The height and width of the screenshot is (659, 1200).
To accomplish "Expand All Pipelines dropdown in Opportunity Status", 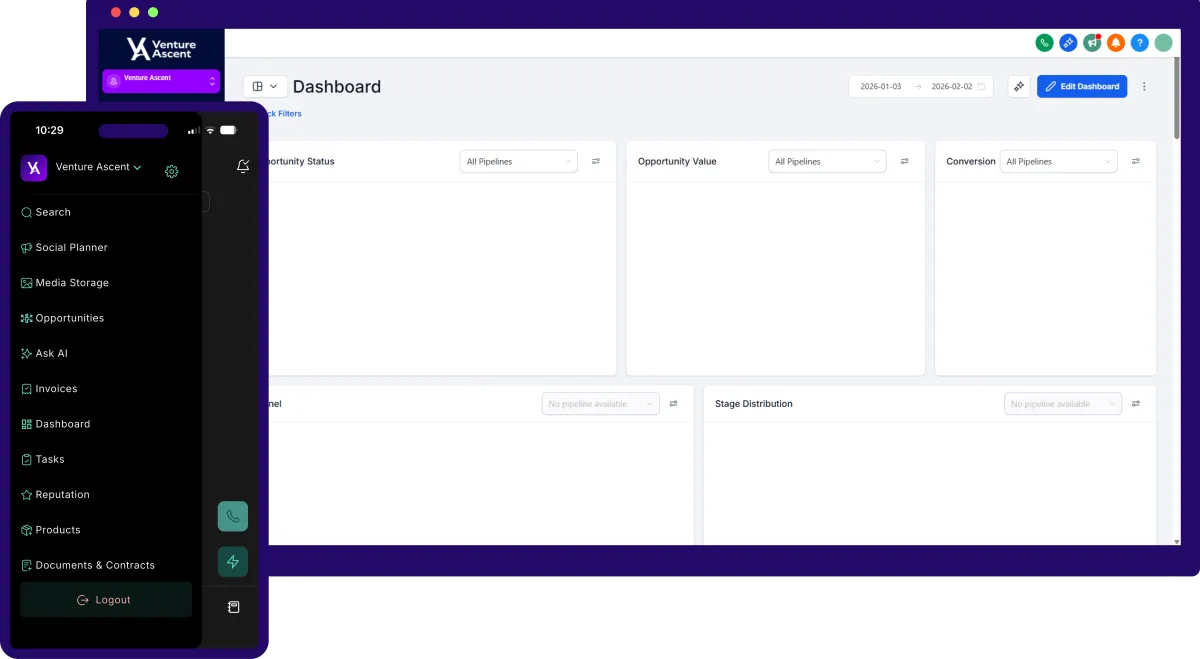I will (x=519, y=161).
